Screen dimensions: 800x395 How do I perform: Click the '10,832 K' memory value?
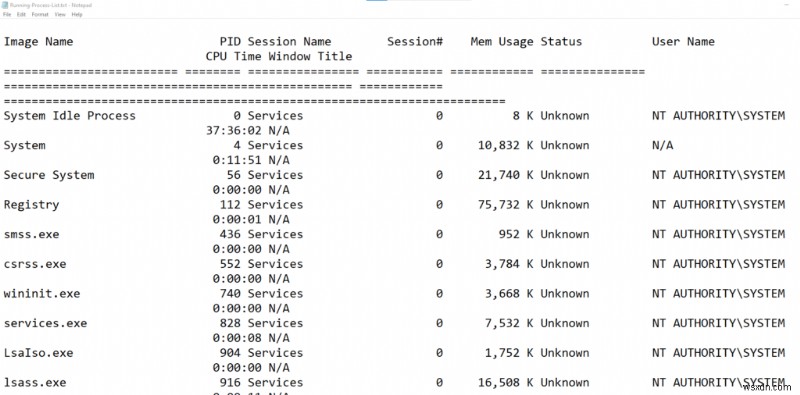coord(506,145)
